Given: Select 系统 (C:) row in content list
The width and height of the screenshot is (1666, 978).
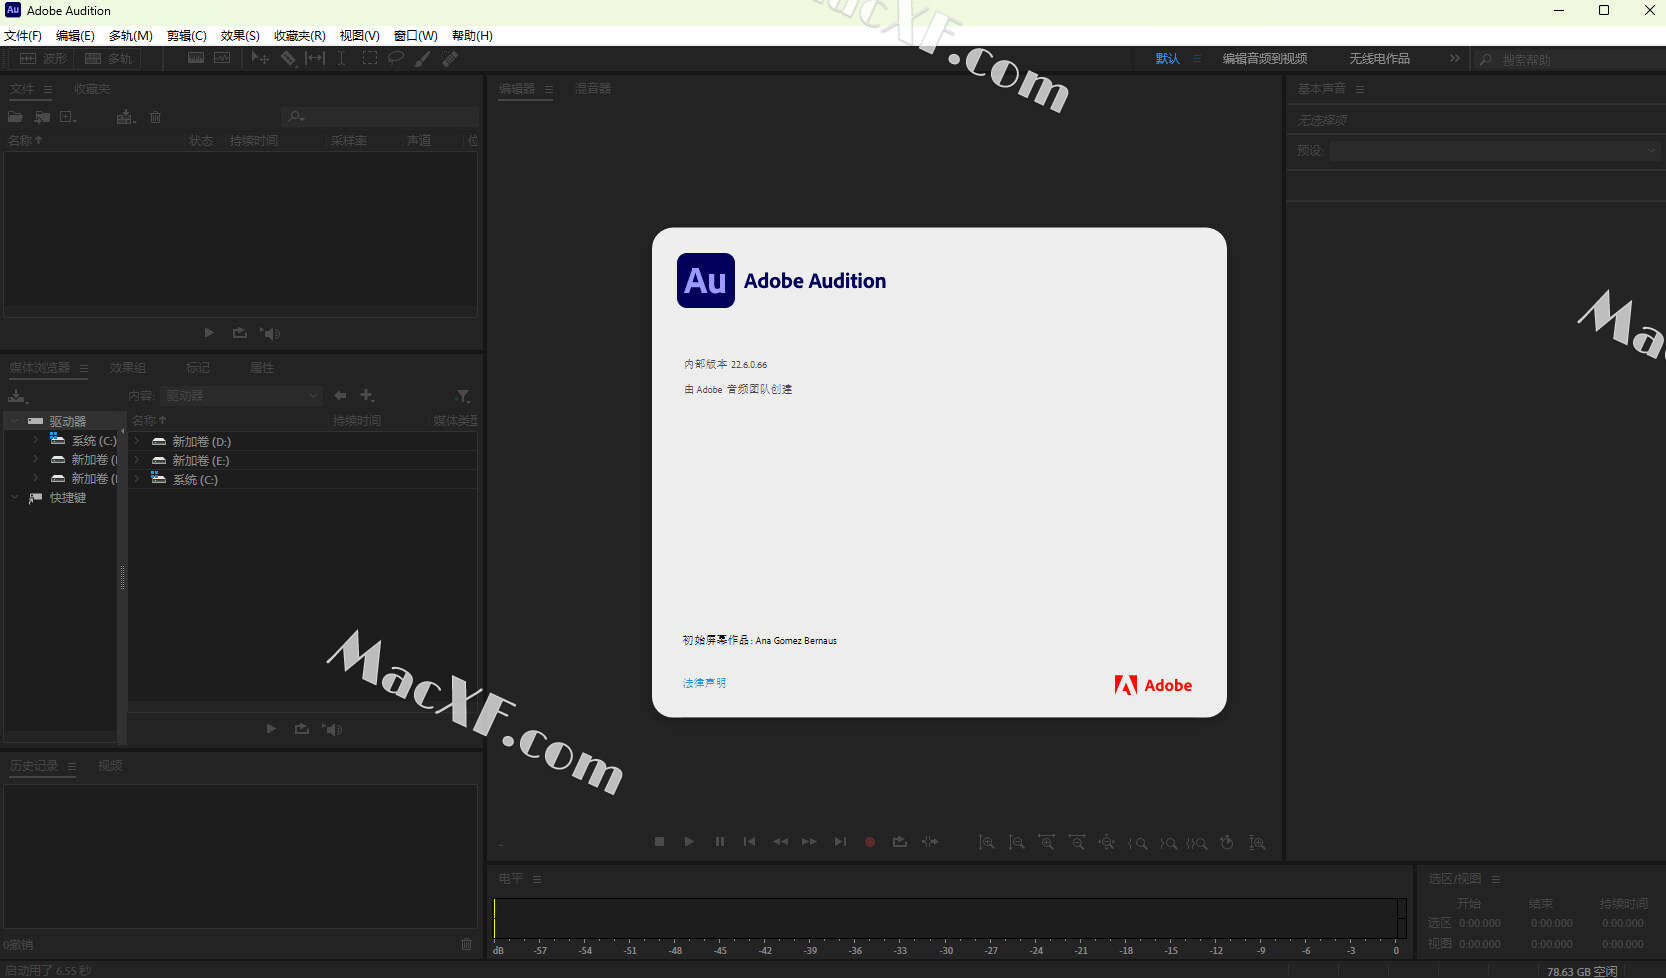Looking at the screenshot, I should 303,479.
